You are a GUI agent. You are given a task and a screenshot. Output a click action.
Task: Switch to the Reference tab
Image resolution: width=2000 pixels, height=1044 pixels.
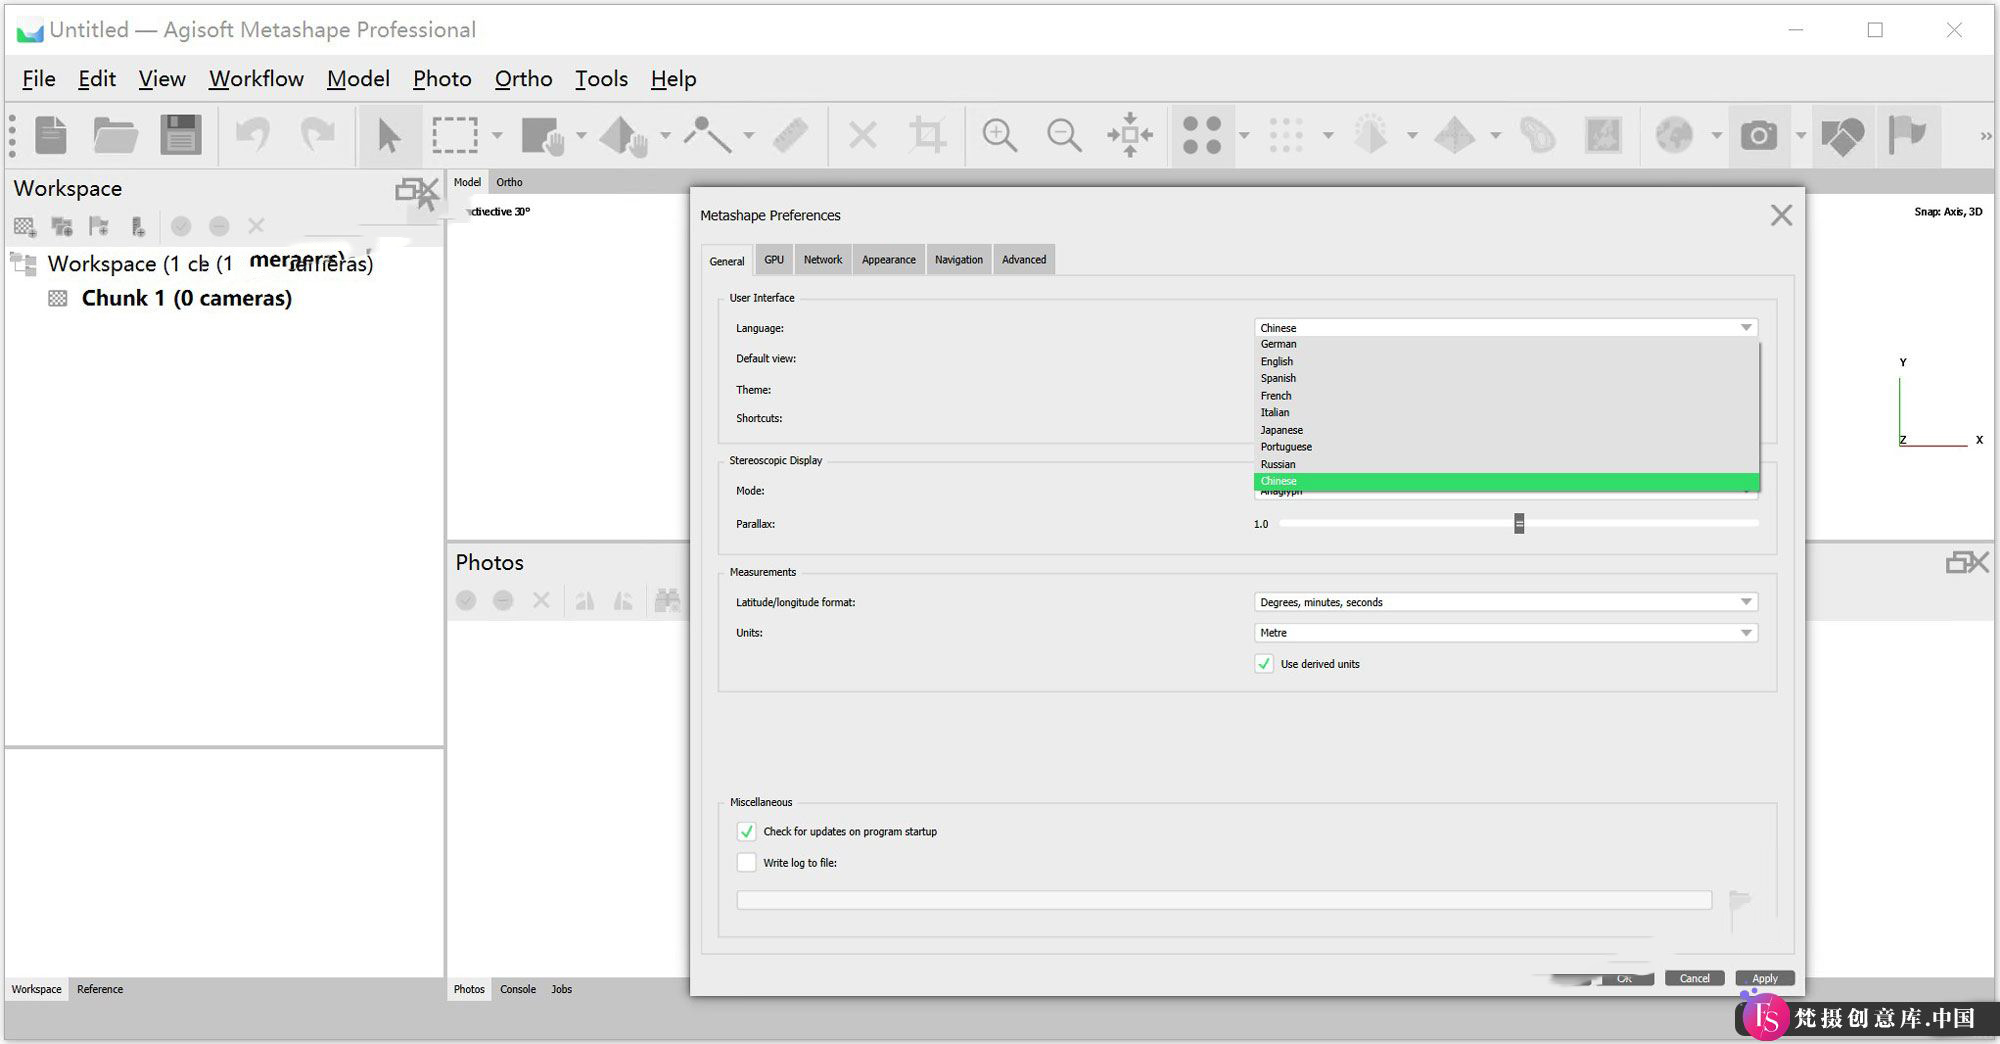click(100, 989)
